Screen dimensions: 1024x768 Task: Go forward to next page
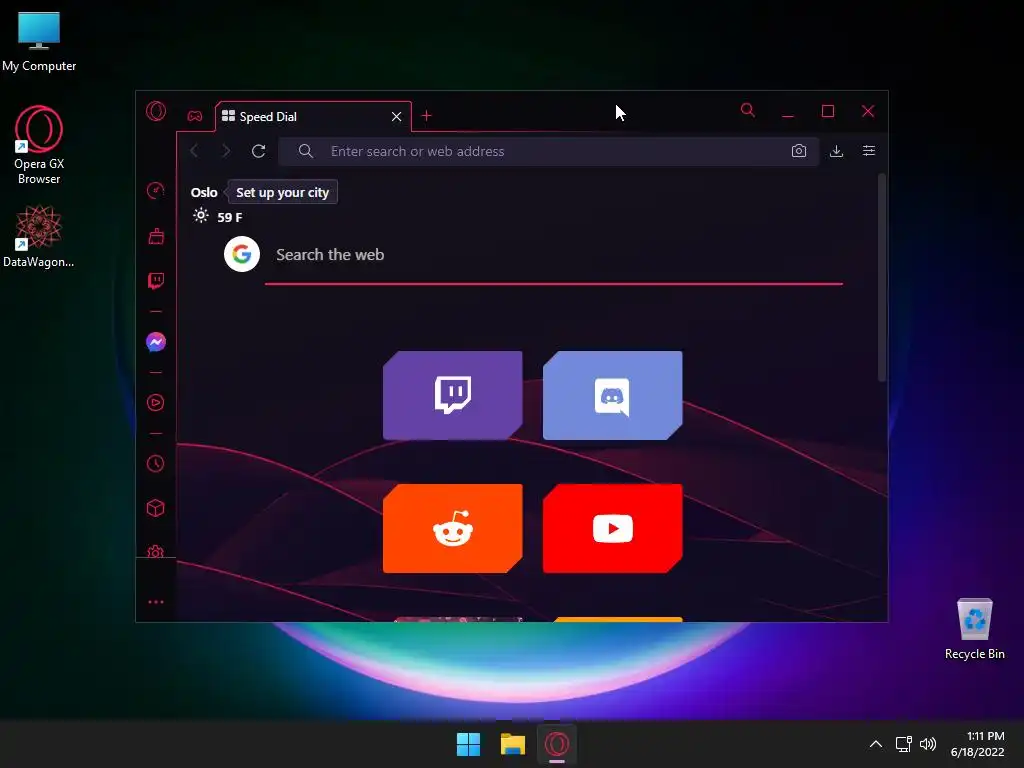point(226,151)
